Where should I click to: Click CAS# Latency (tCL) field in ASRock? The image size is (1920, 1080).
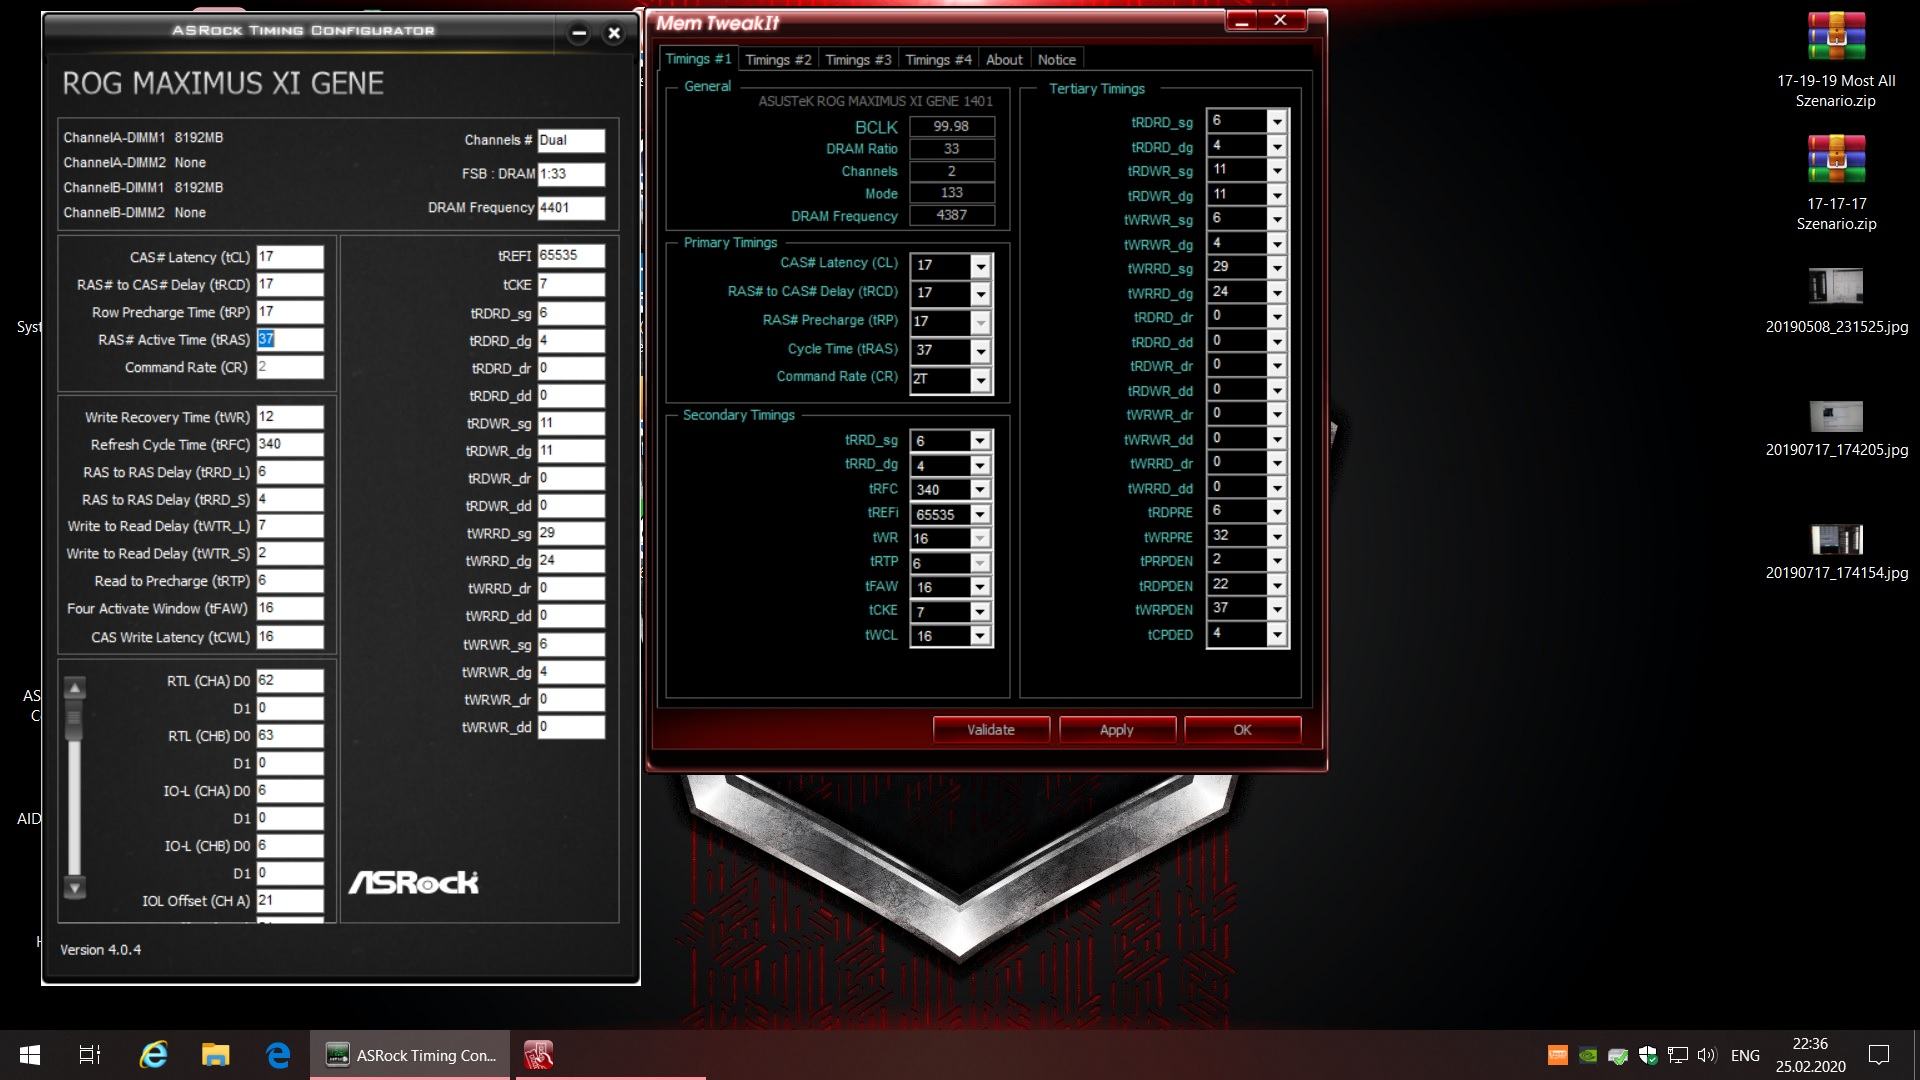pos(290,257)
